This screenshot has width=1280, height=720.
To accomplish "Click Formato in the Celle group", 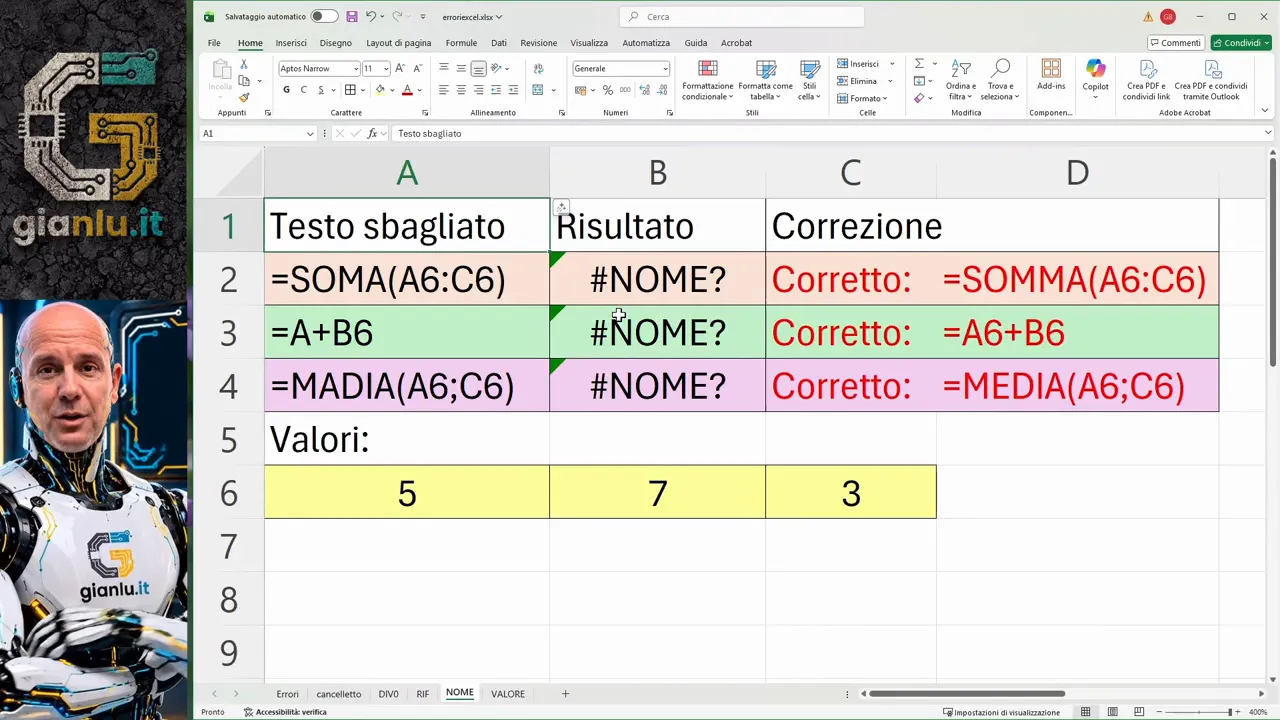I will pyautogui.click(x=861, y=98).
